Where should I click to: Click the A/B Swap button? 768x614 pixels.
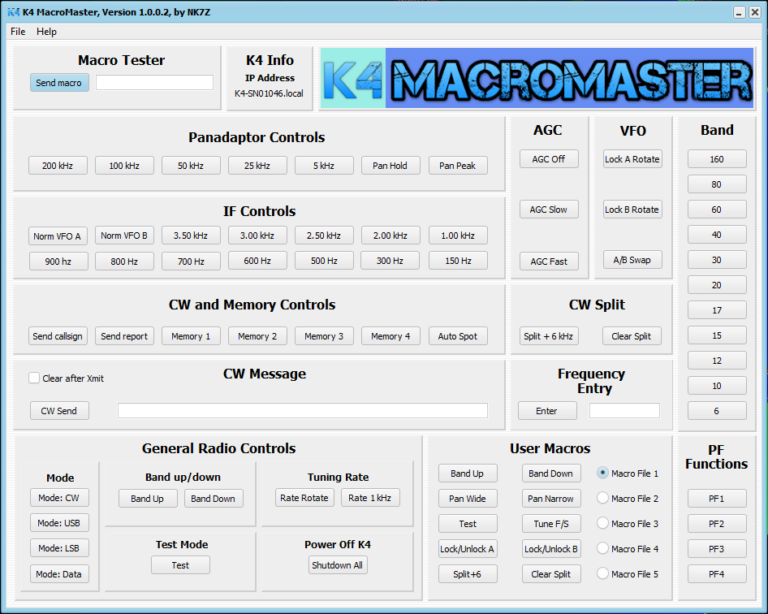[632, 260]
